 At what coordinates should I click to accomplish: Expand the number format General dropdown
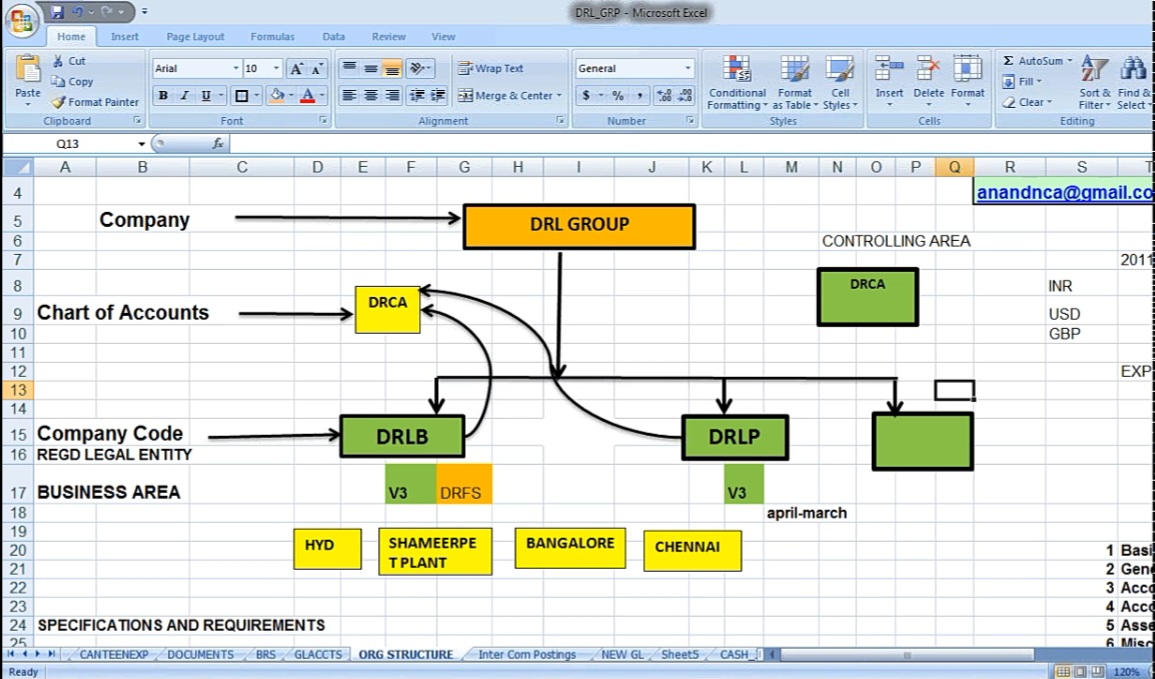[688, 68]
